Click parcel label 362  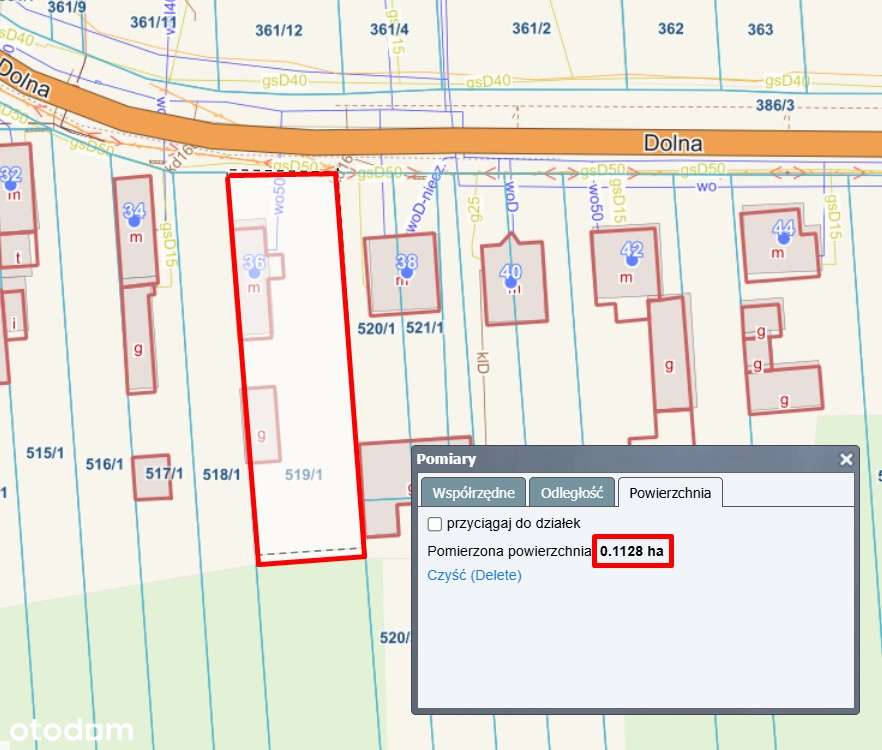pyautogui.click(x=670, y=29)
